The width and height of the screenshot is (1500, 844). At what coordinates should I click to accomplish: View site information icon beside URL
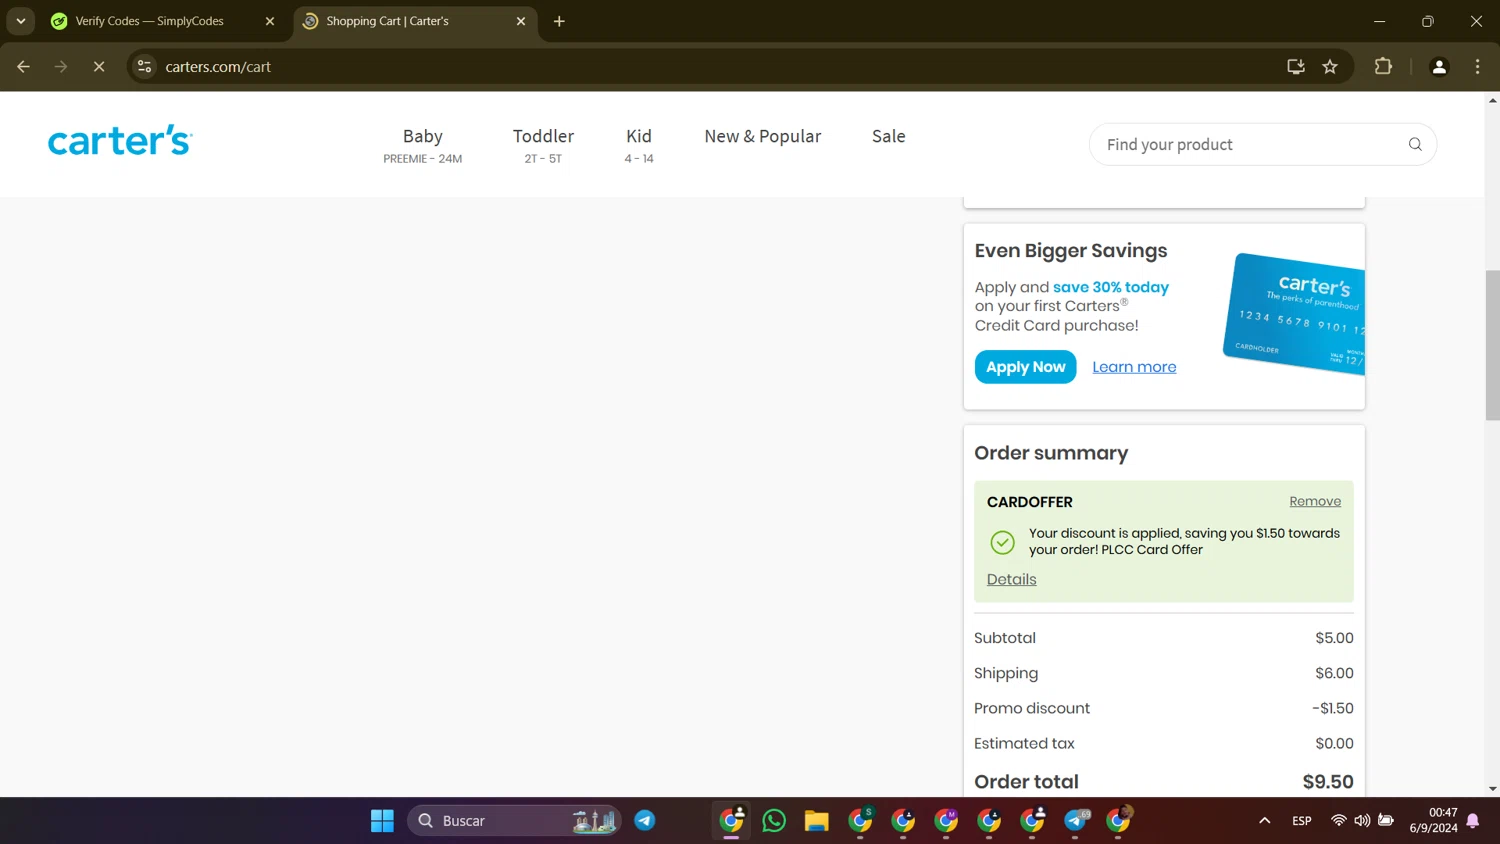pyautogui.click(x=145, y=67)
